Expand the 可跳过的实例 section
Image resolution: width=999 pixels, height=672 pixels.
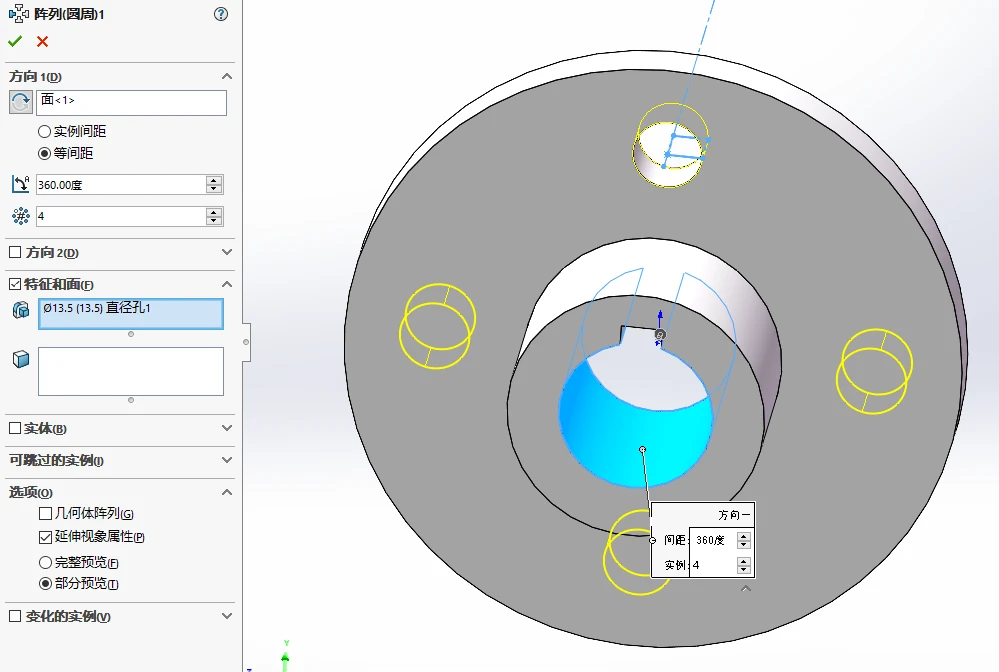[227, 460]
